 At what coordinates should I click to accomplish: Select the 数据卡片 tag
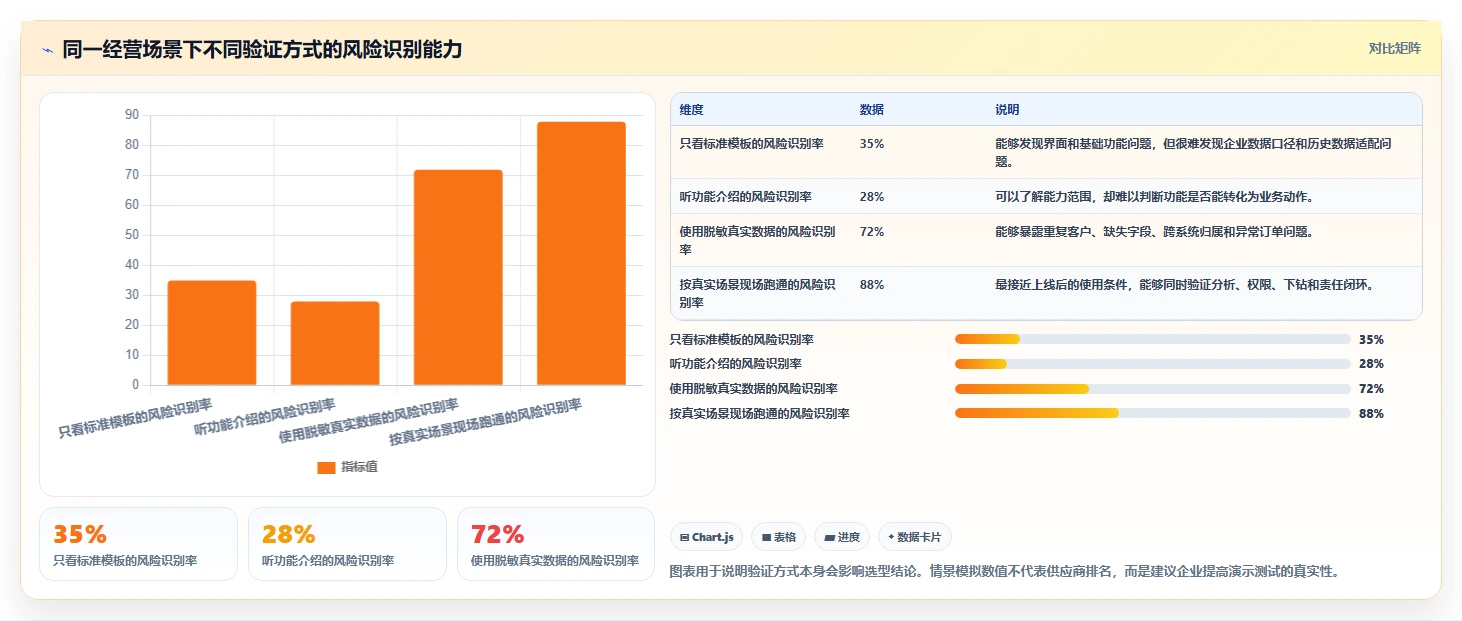pos(915,537)
